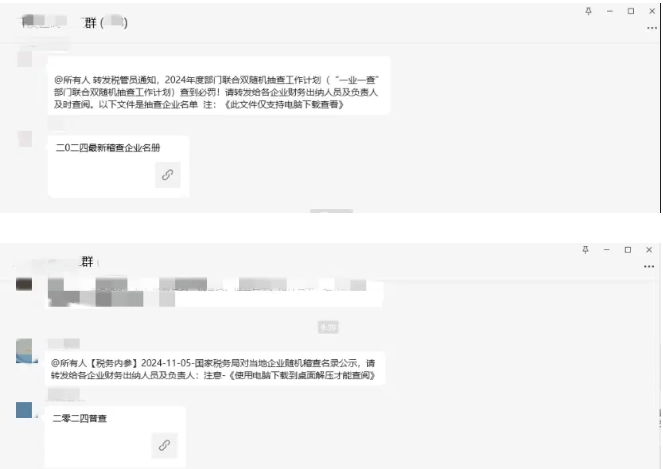Viewport: 663px width, 469px height.
Task: Click the group name title in upper chat
Action: coord(74,22)
